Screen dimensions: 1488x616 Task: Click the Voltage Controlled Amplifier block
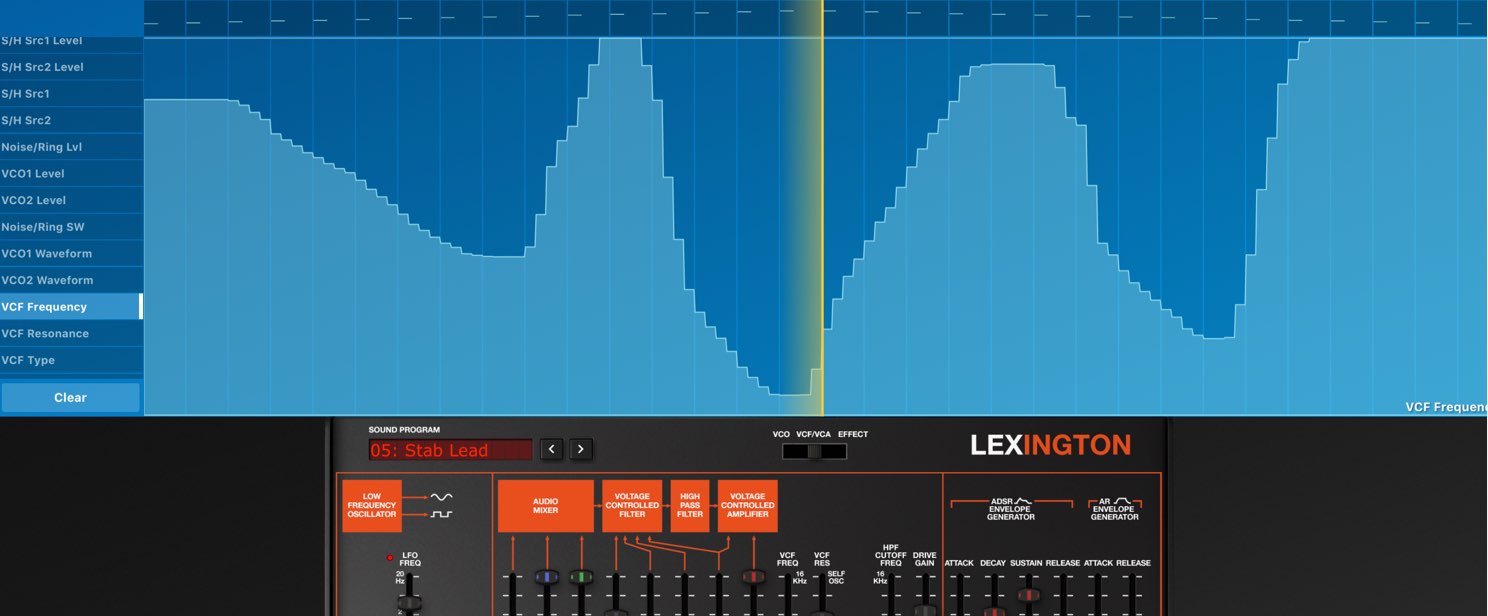(x=747, y=506)
